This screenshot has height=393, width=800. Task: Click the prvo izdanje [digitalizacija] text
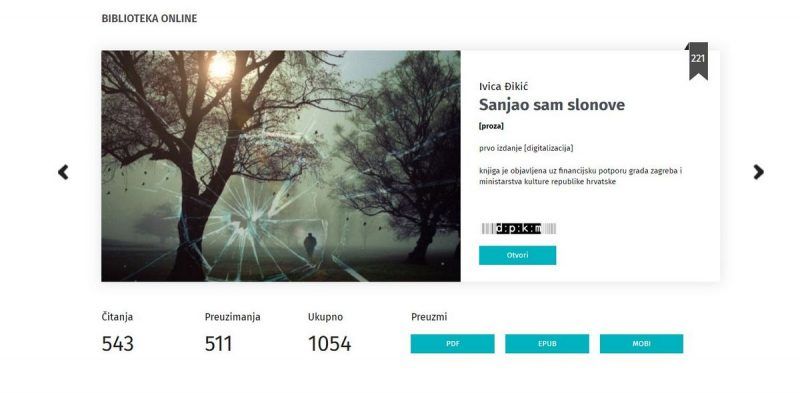(x=526, y=148)
